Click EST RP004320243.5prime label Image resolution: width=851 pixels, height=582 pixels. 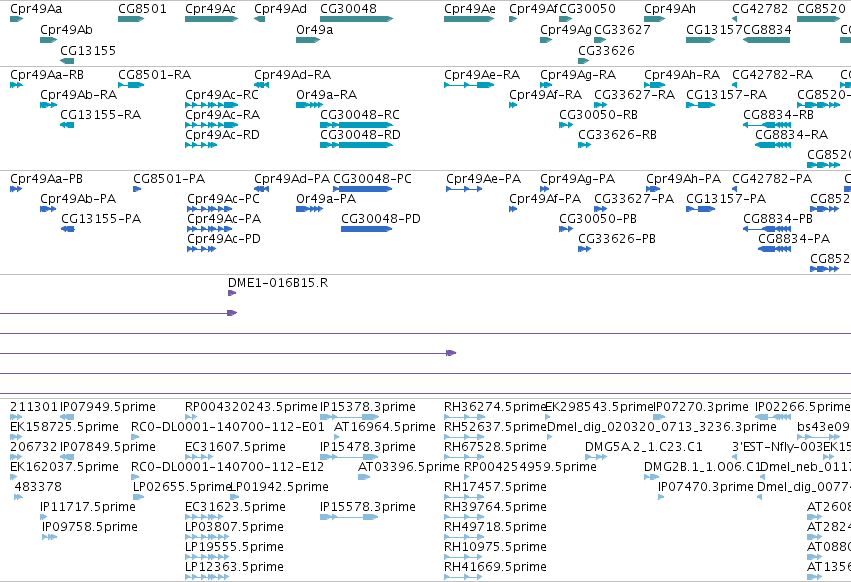point(251,407)
